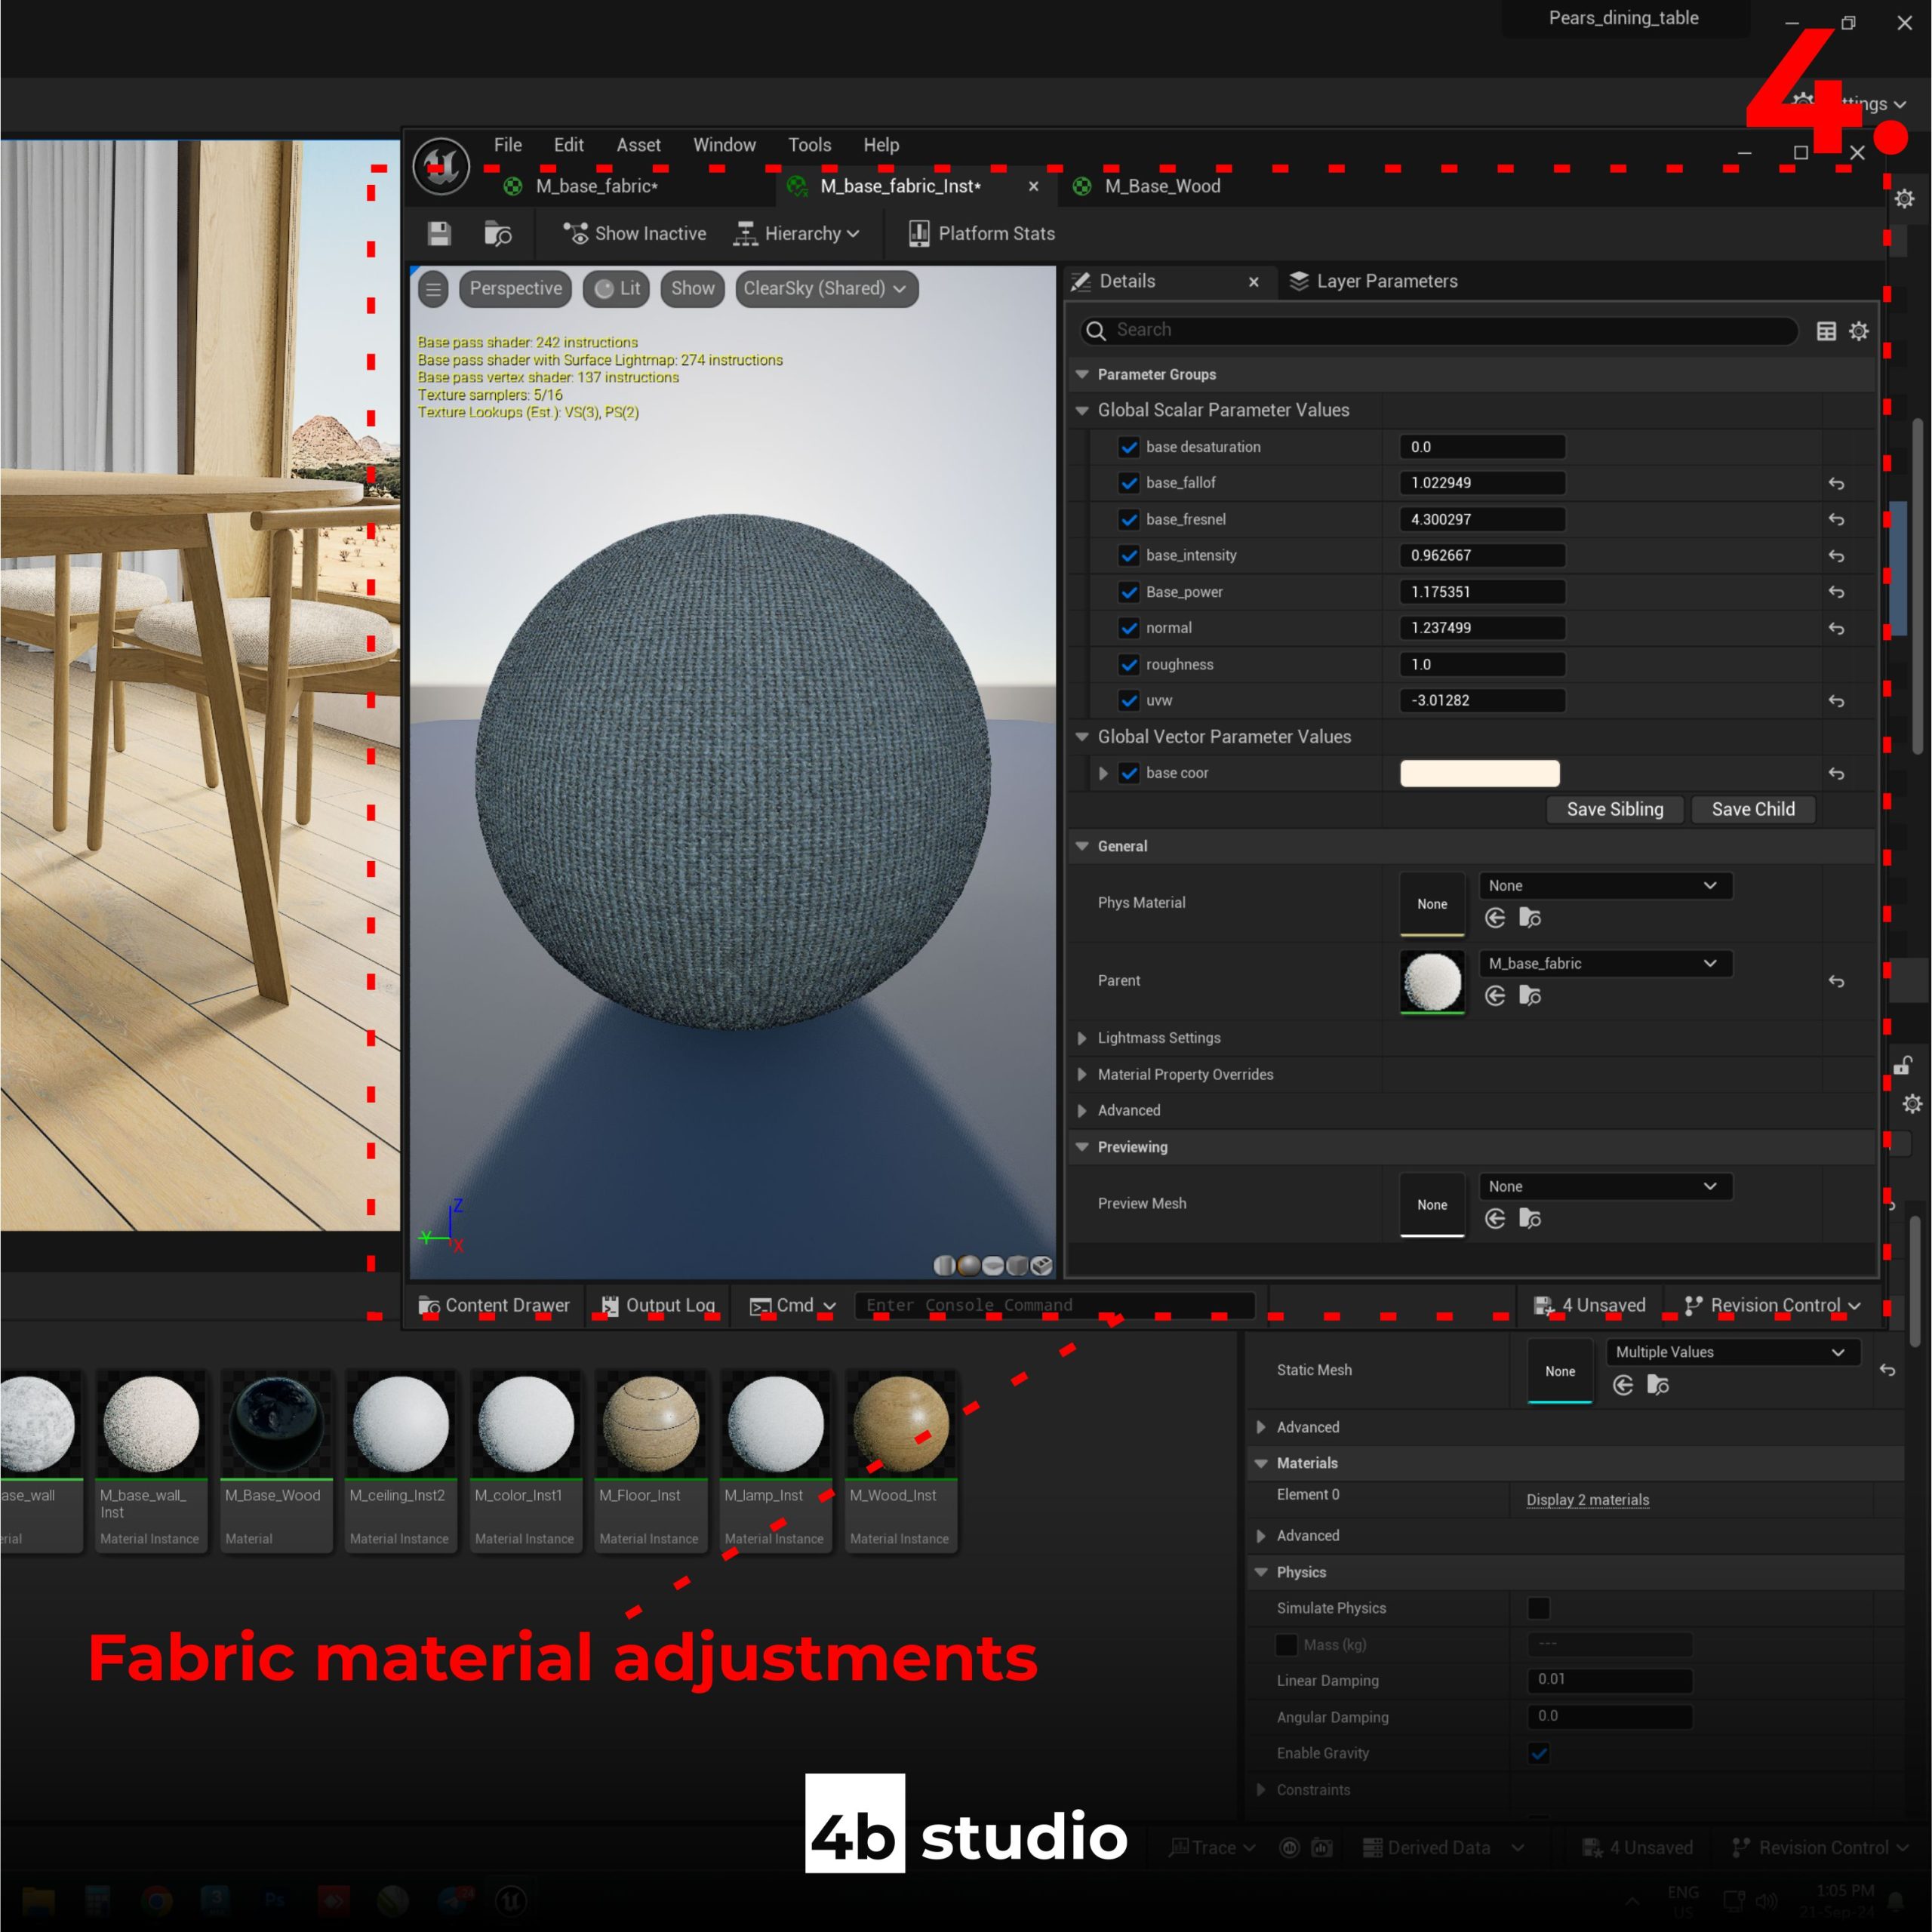The width and height of the screenshot is (1932, 1932).
Task: Use selected asset for Parent
Action: pos(1496,996)
